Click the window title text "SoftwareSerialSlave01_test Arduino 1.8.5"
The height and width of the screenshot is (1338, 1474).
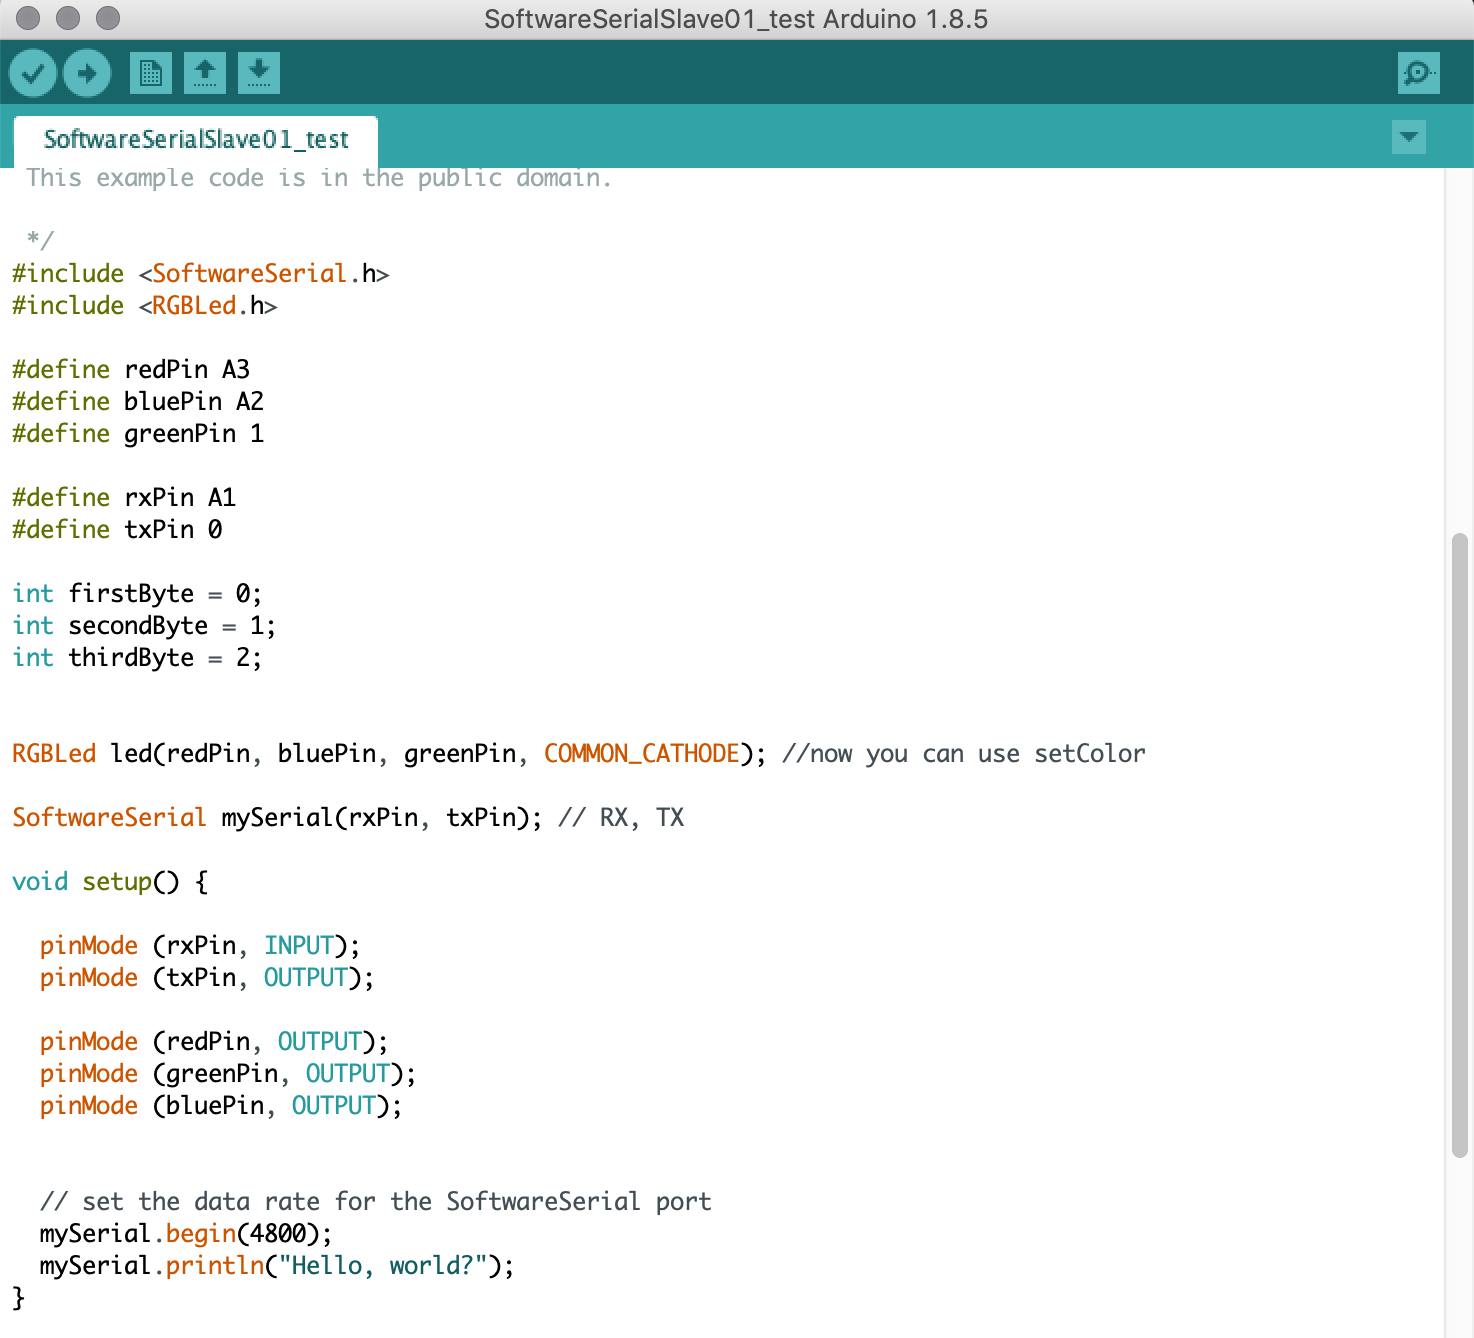pyautogui.click(x=736, y=19)
